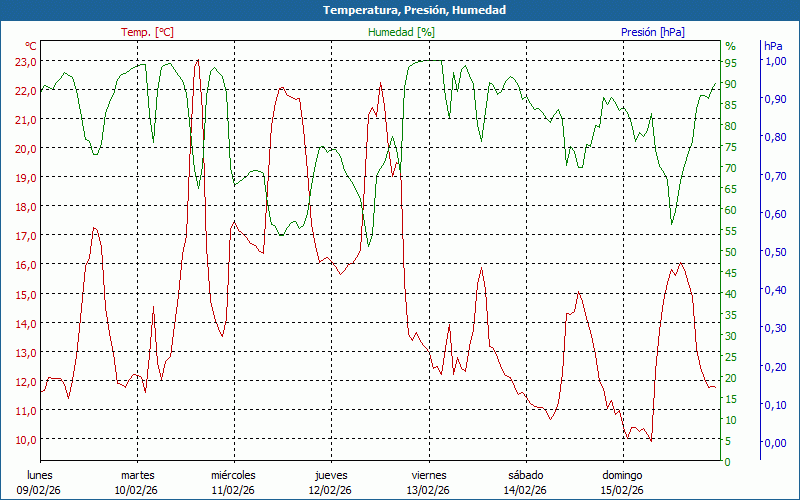This screenshot has height=500, width=800.
Task: Select the red Temp. [°C] legend label
Action: [147, 32]
